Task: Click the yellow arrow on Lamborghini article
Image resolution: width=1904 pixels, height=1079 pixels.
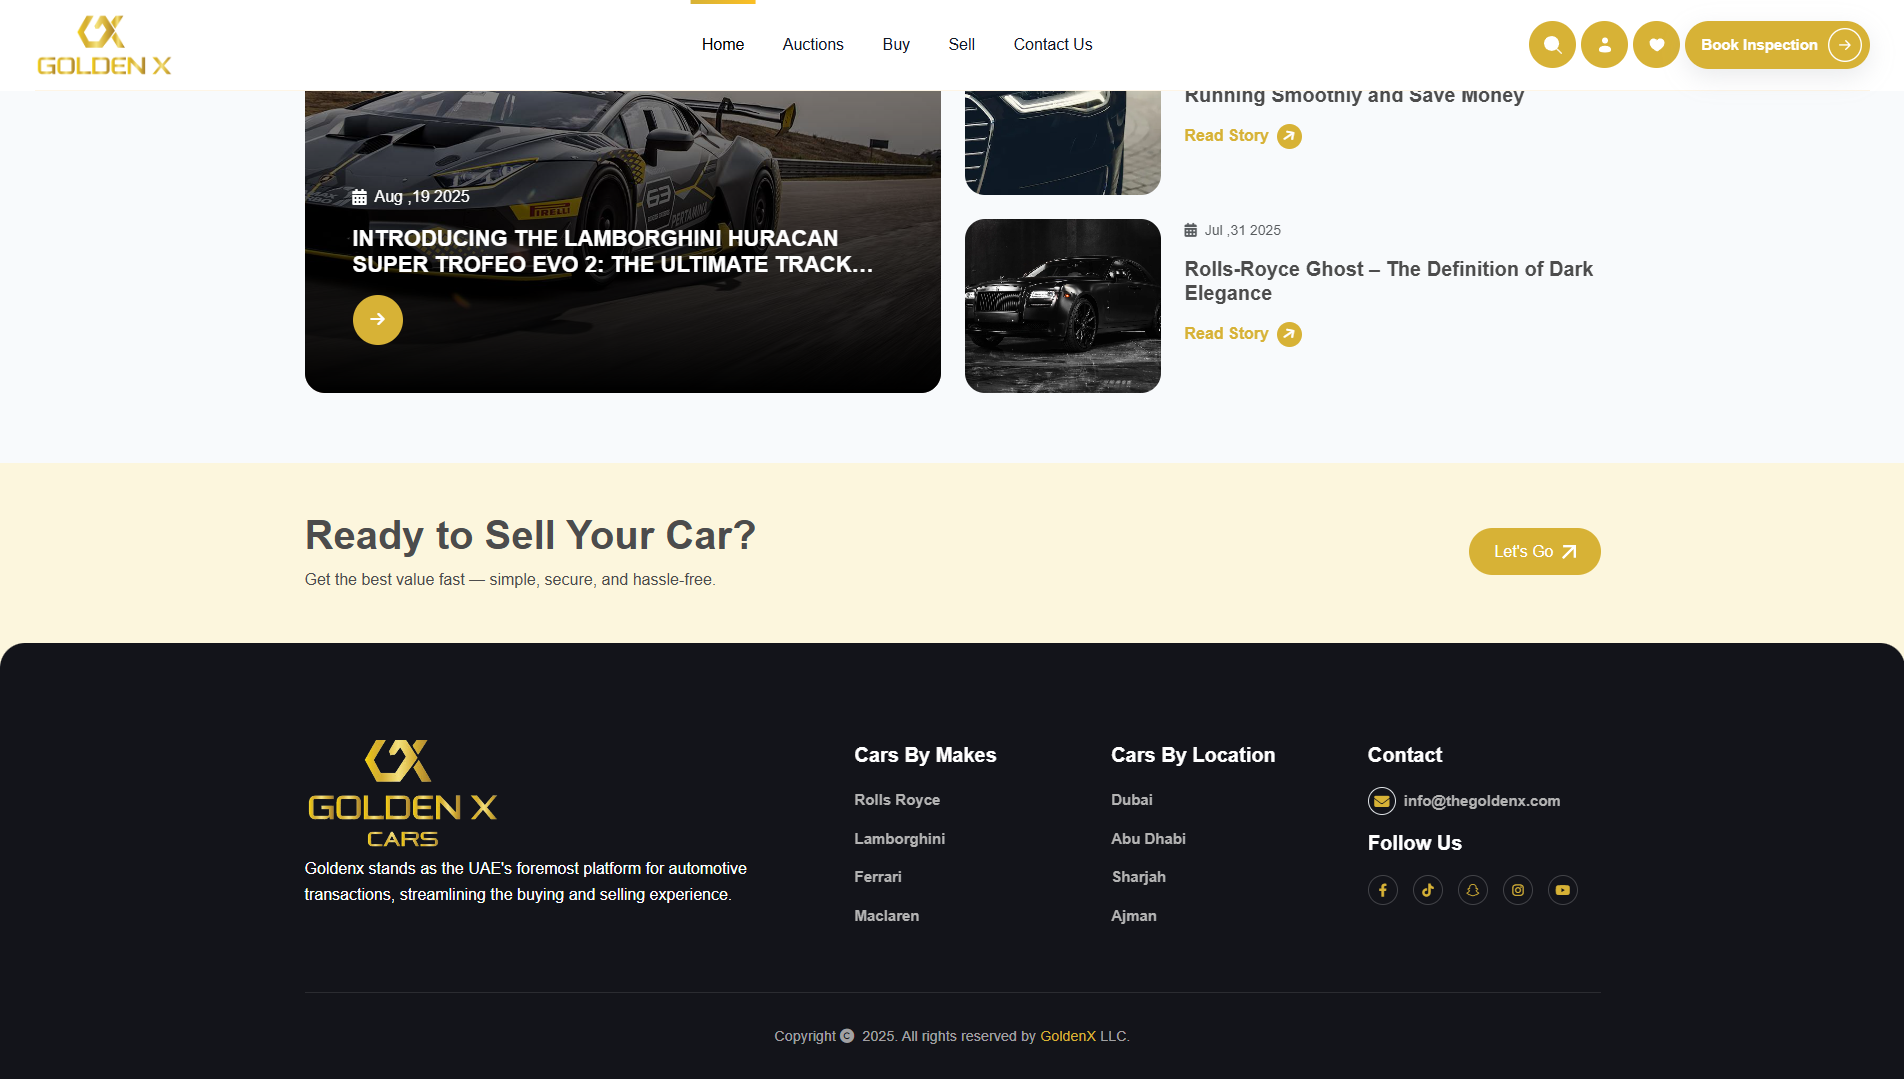Action: point(378,320)
